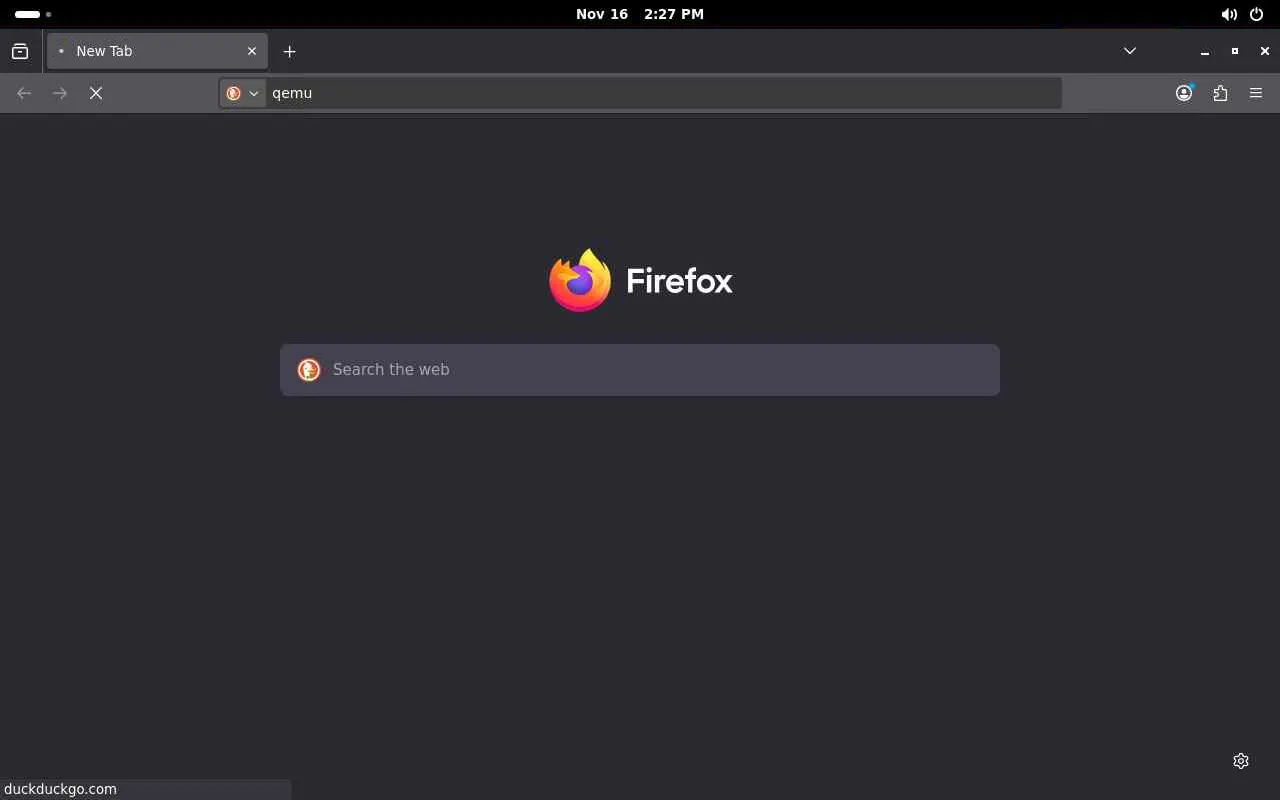Screen dimensions: 1280x800
Task: Click the Search the web box
Action: [640, 370]
